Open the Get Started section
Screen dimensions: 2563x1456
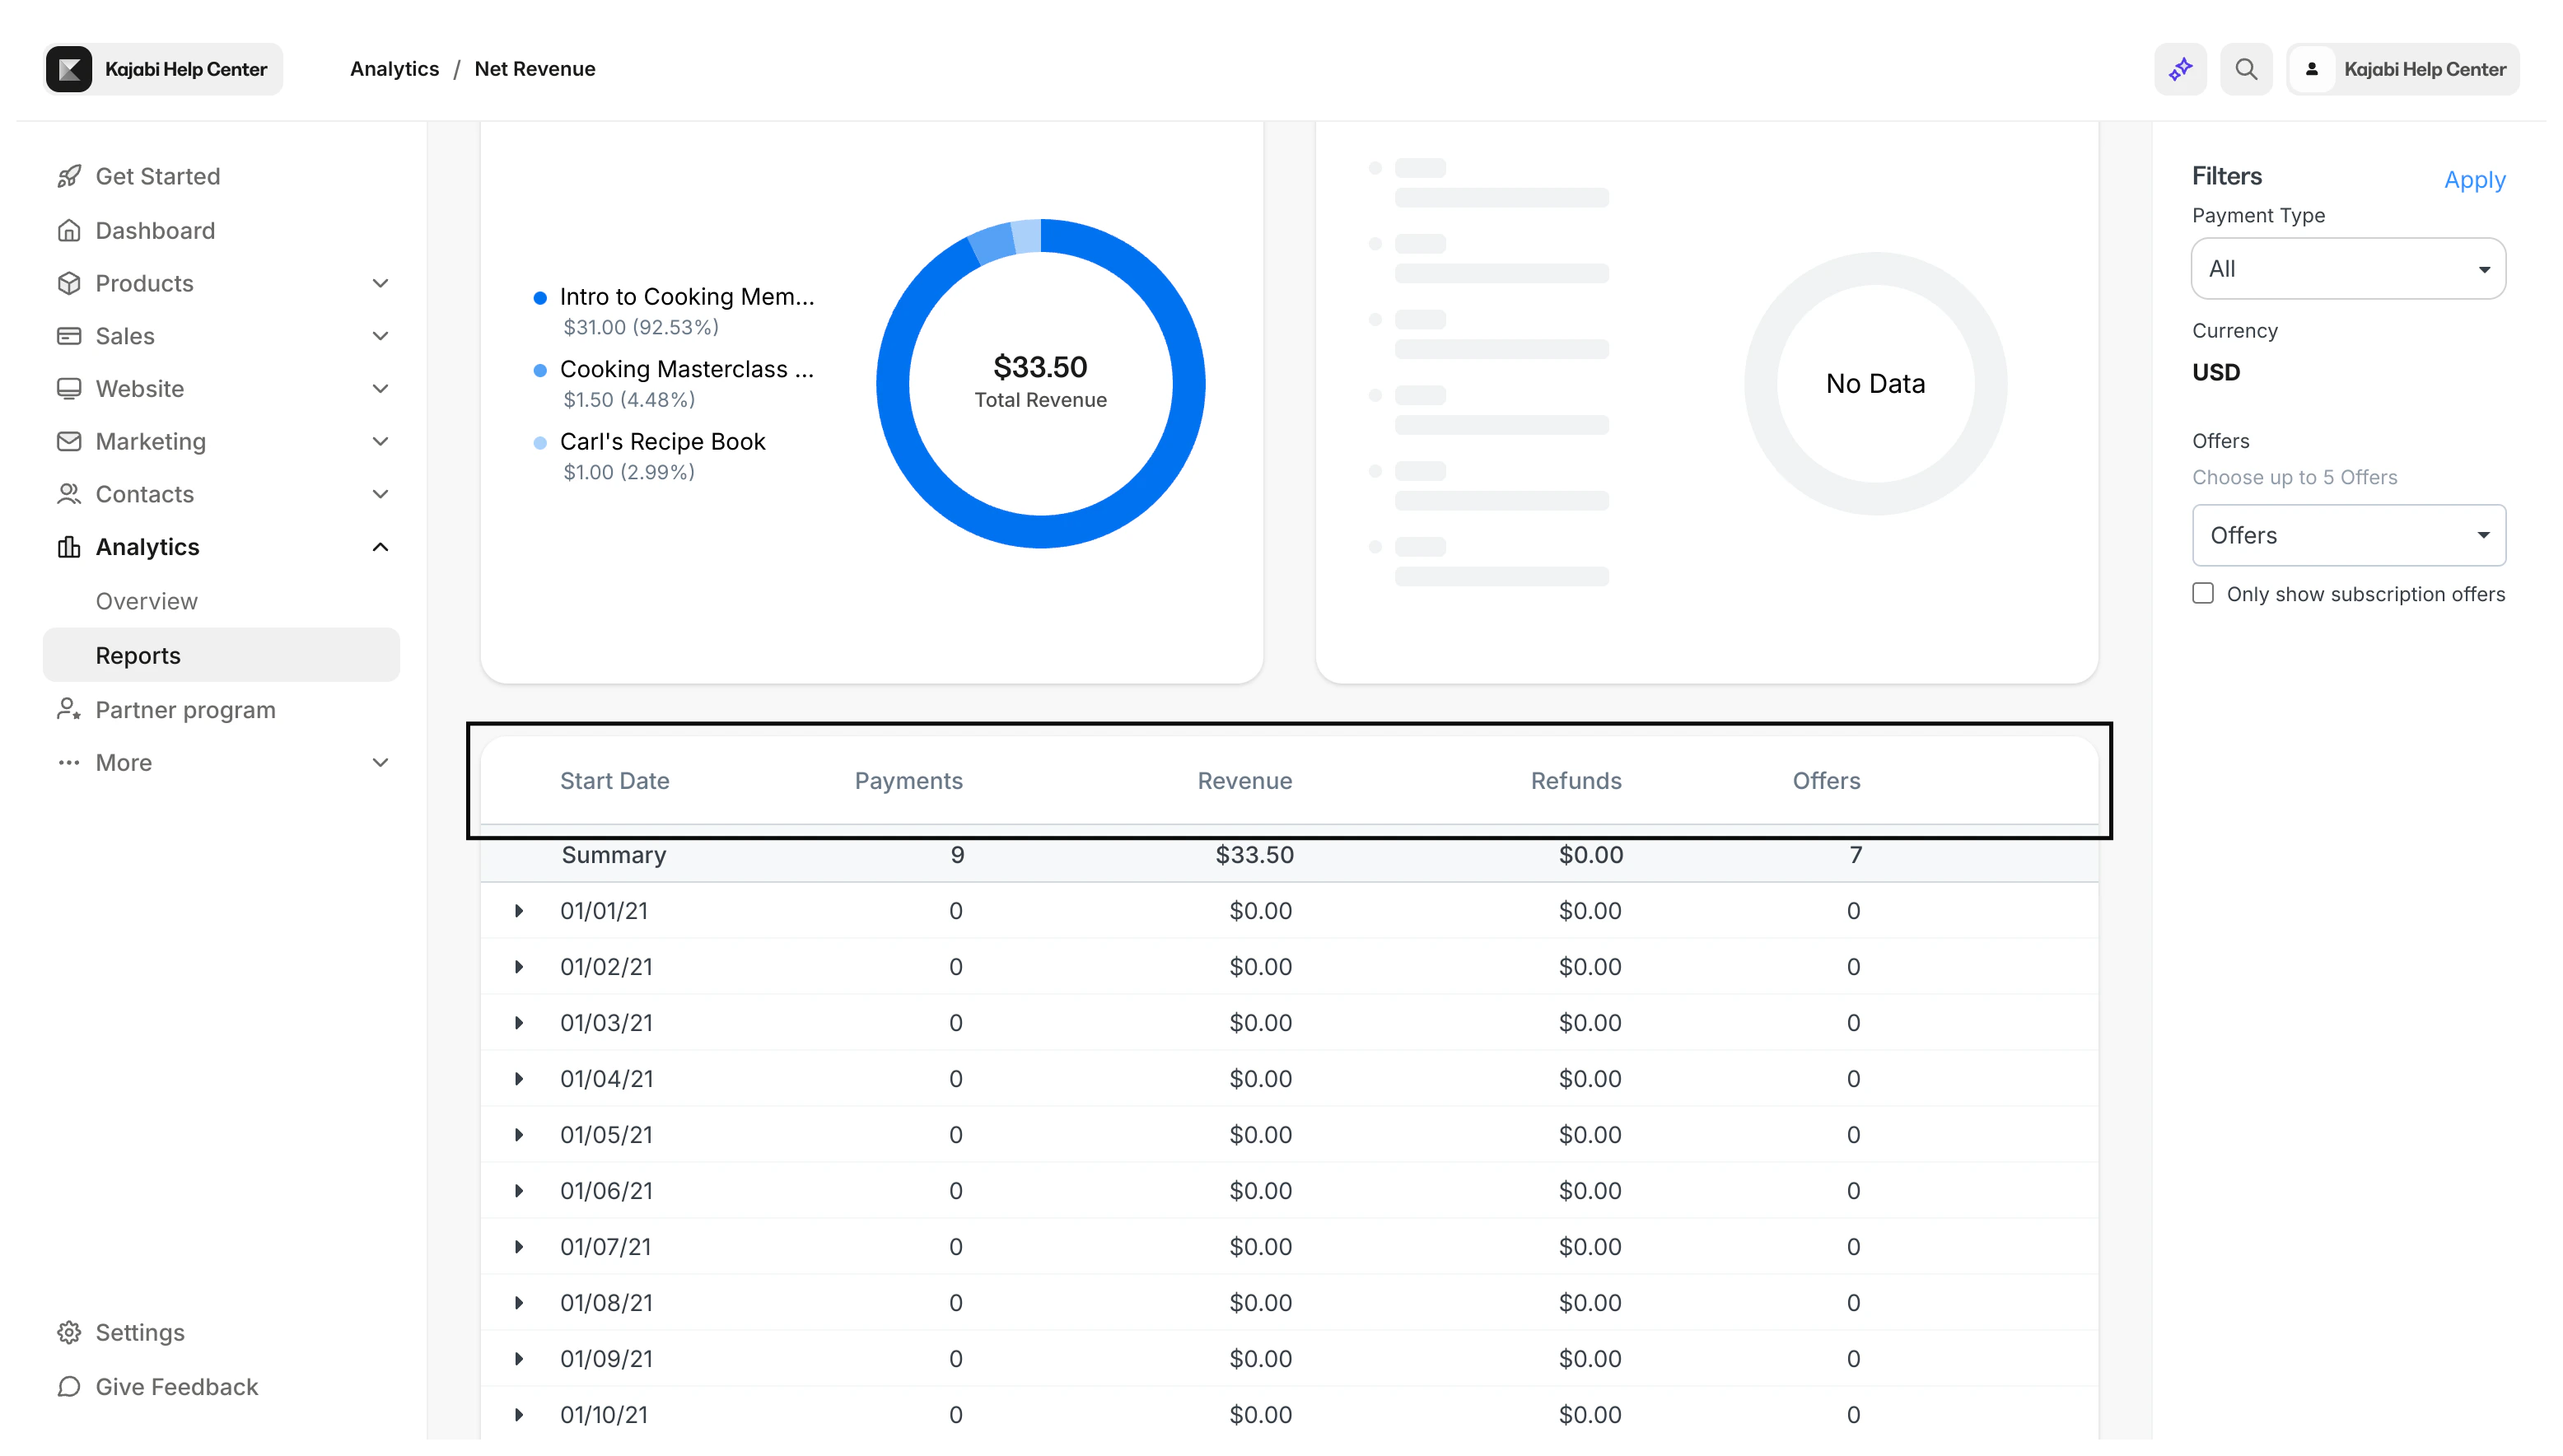[158, 176]
